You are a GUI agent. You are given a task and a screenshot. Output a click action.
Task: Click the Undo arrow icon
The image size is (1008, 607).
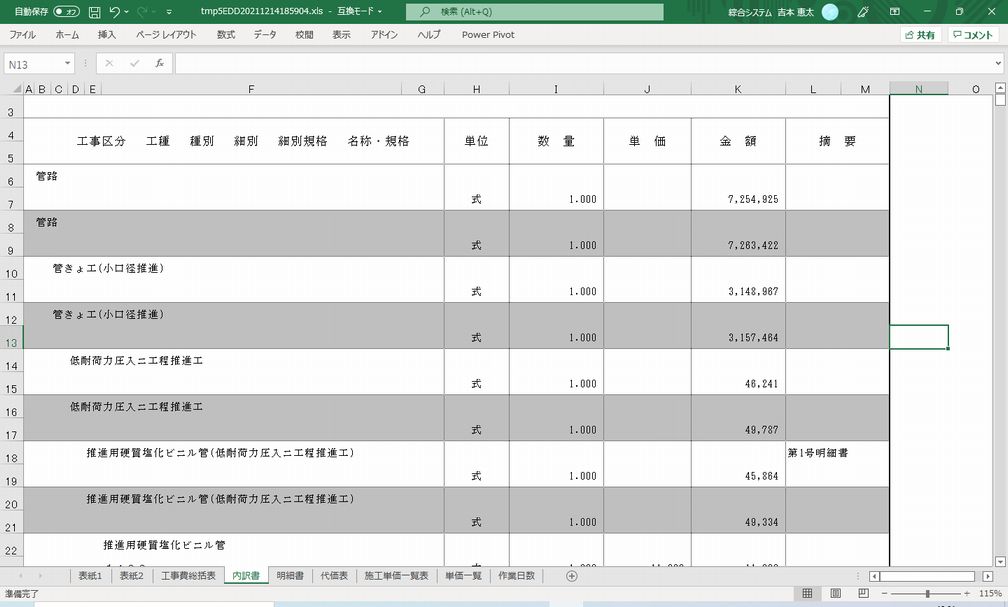pyautogui.click(x=115, y=12)
